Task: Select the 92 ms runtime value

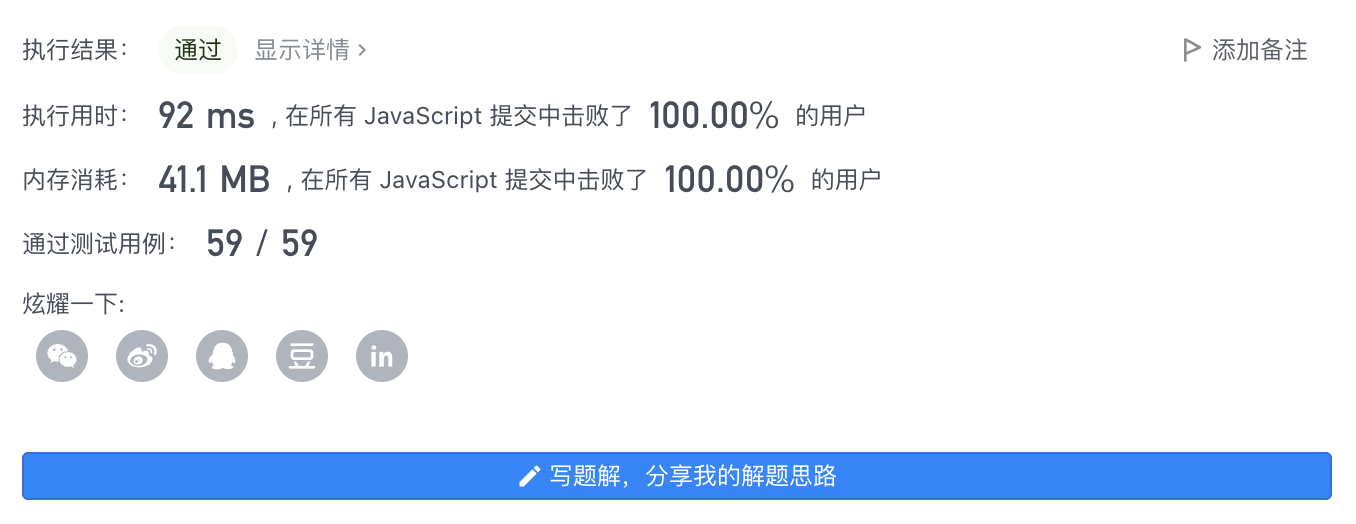Action: pyautogui.click(x=206, y=116)
